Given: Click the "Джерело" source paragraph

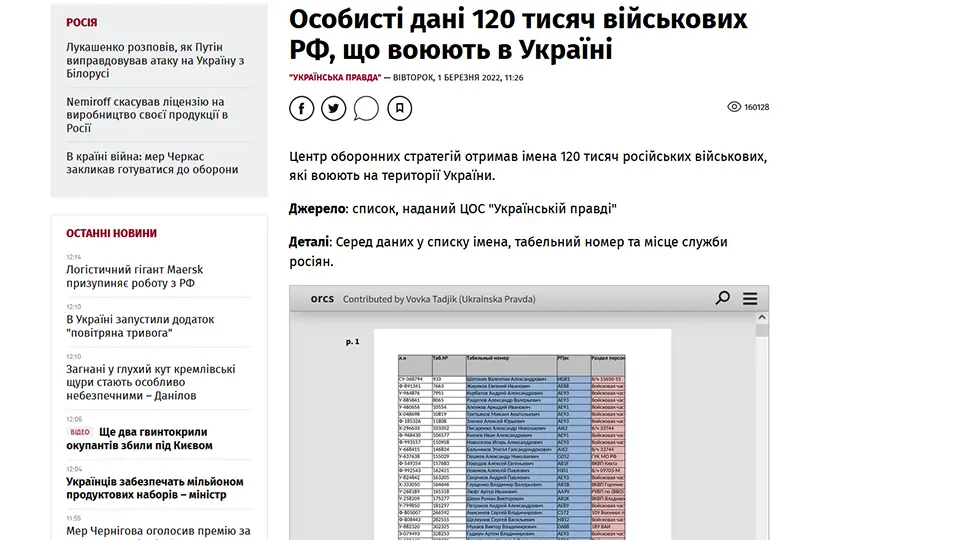Looking at the screenshot, I should 453,209.
